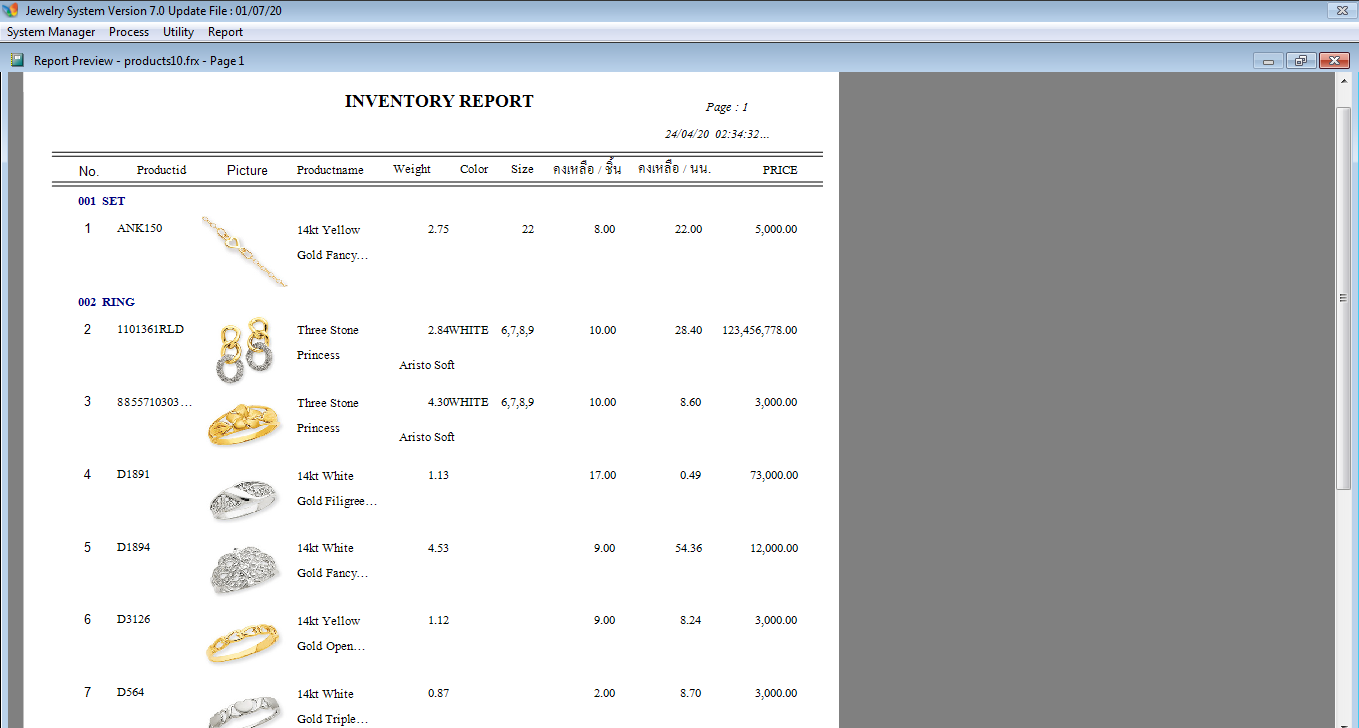Click the Report Preview window icon
The height and width of the screenshot is (728, 1359).
(x=17, y=60)
